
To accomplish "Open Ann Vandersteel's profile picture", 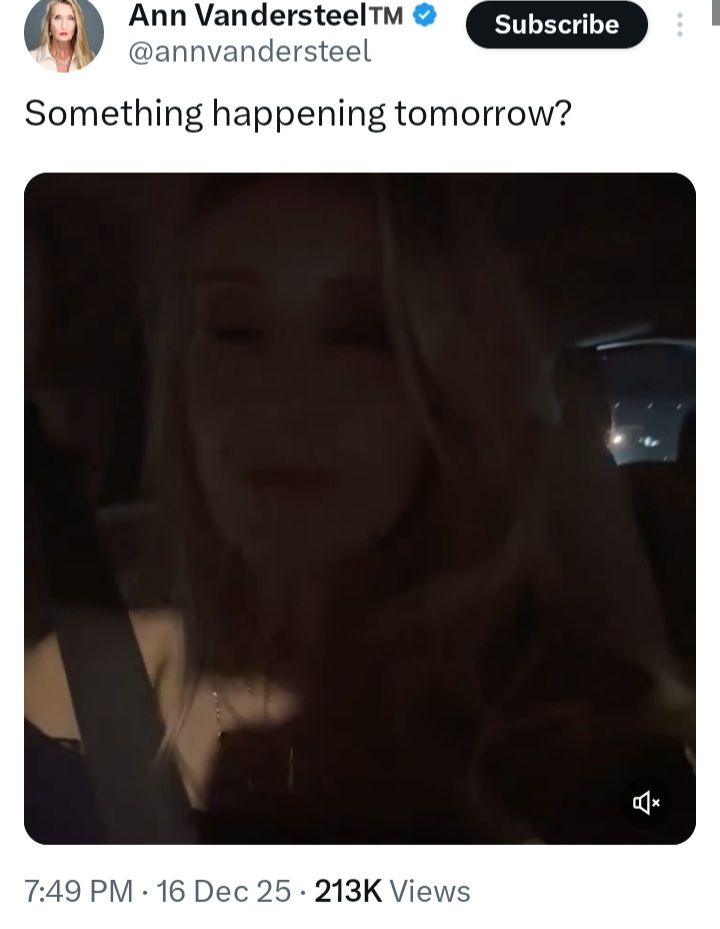I will pos(63,34).
